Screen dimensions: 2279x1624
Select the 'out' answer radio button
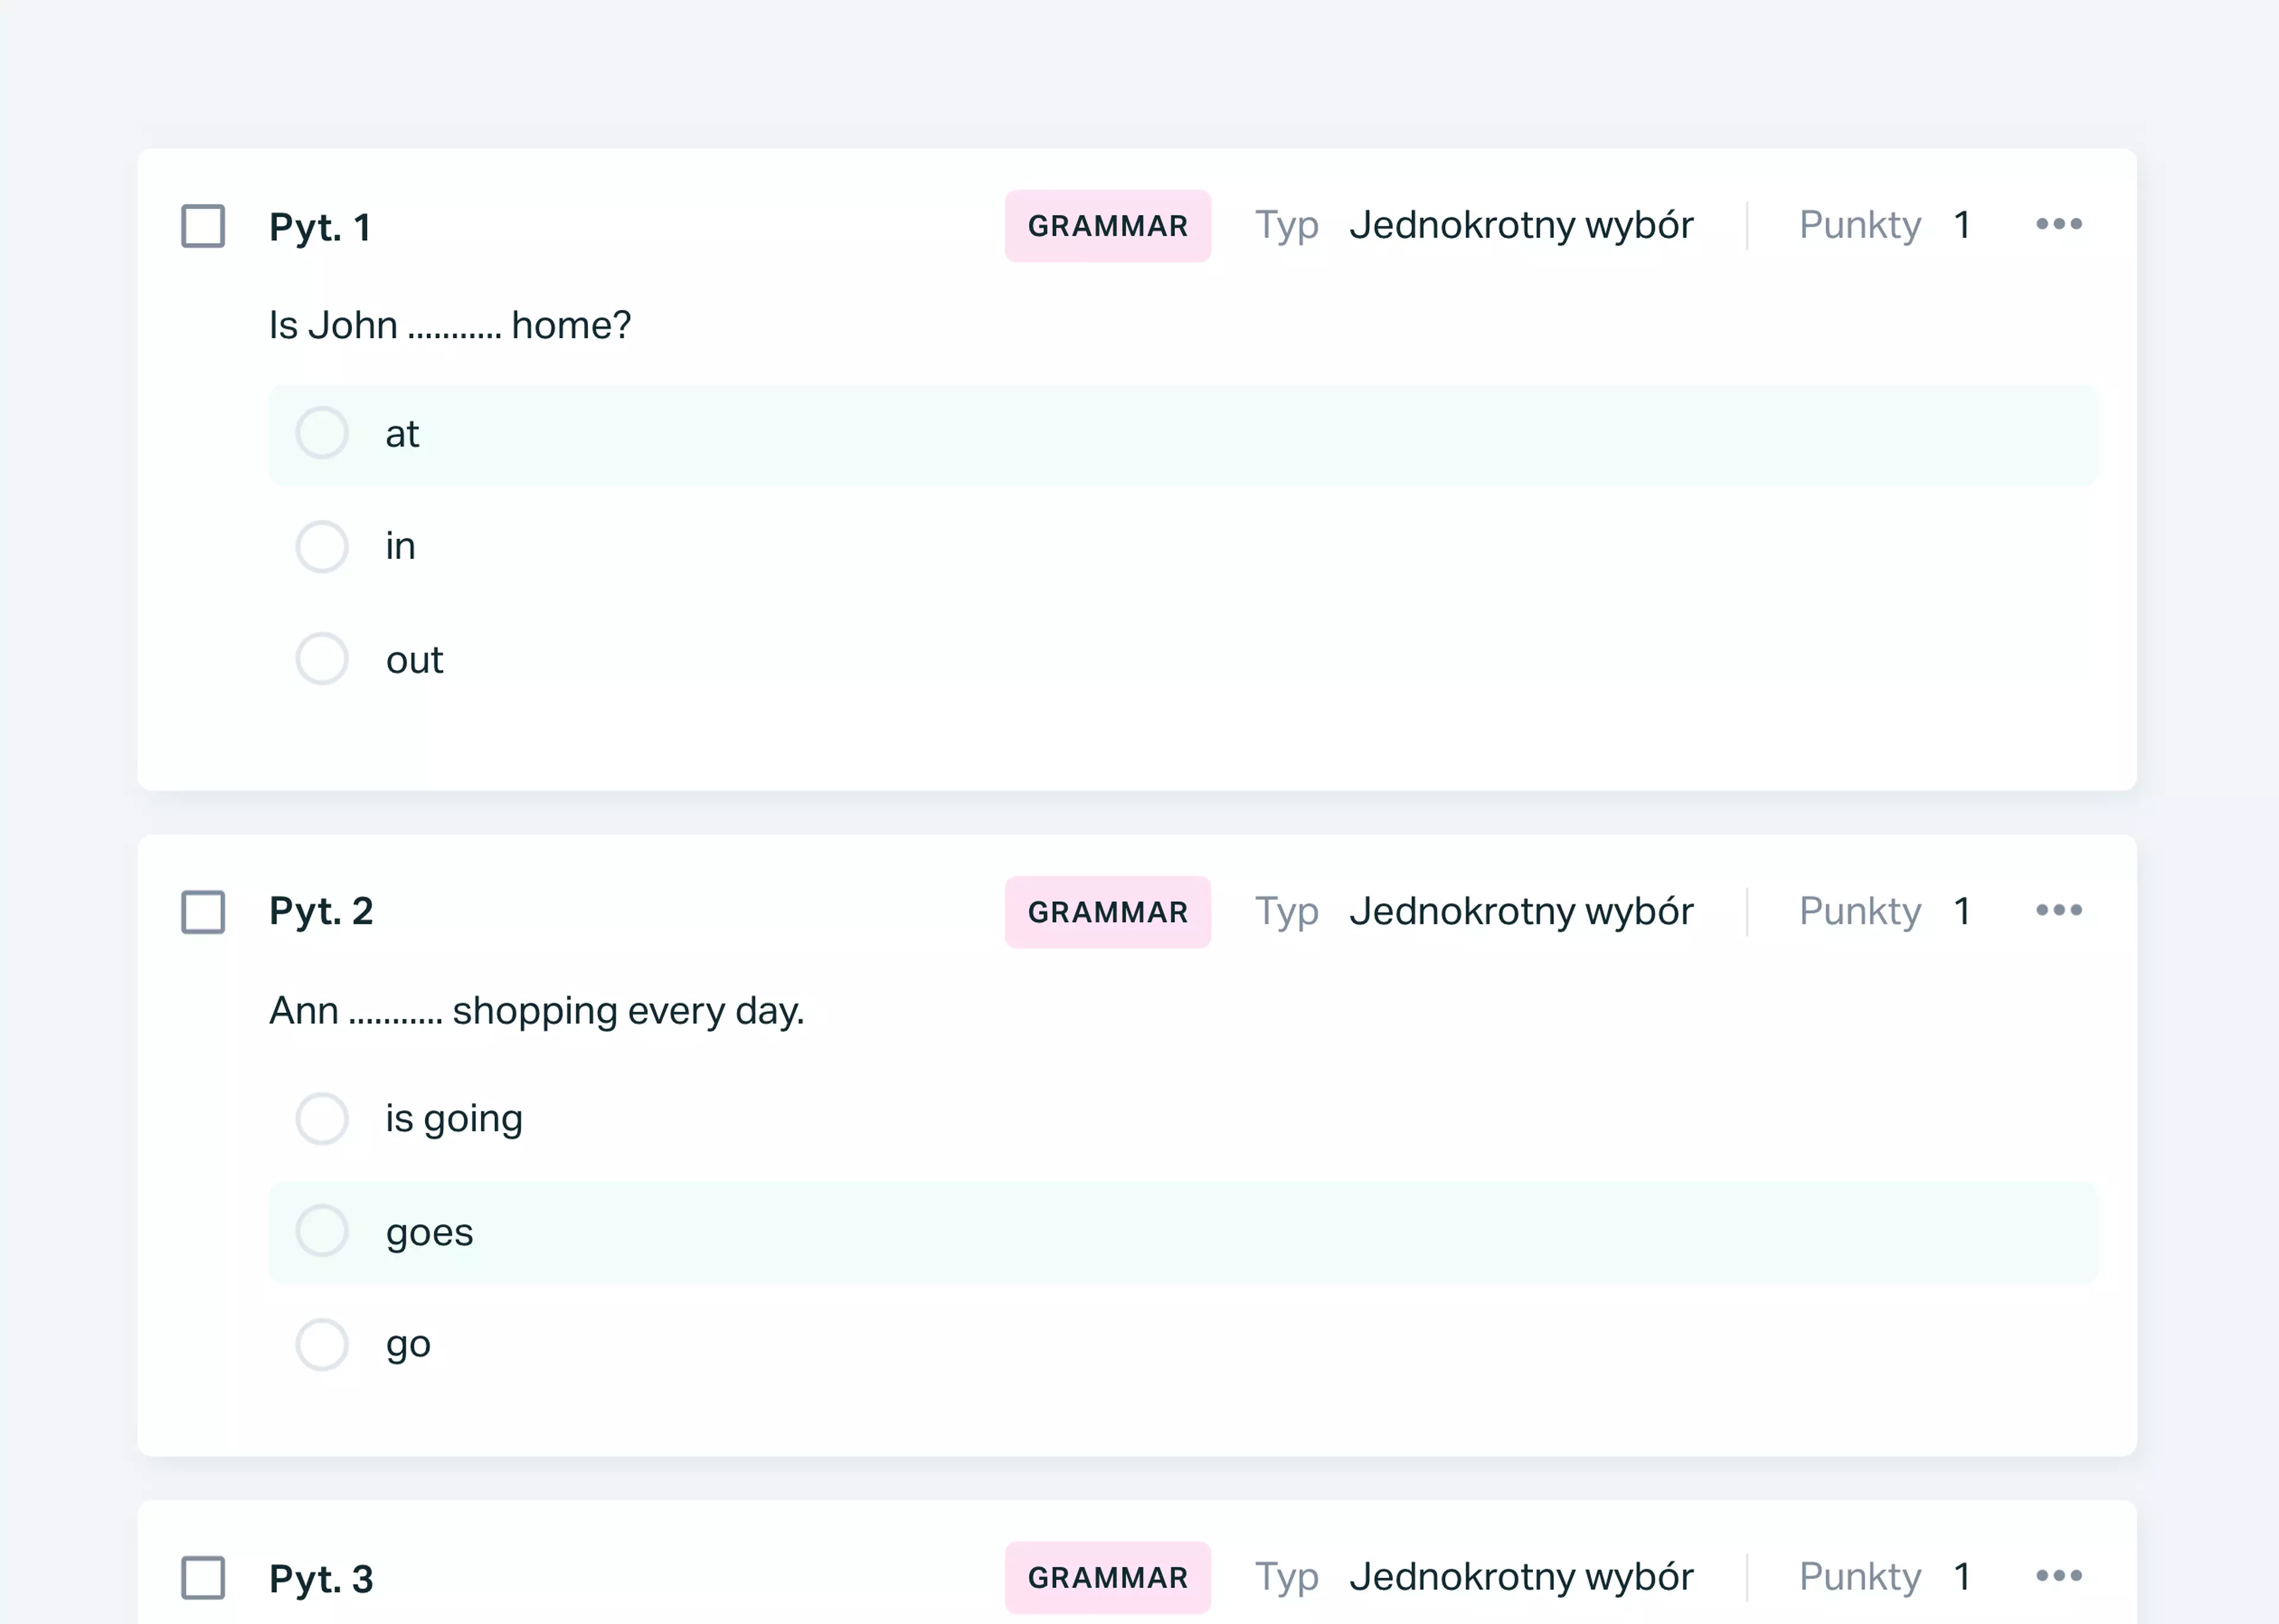click(322, 659)
